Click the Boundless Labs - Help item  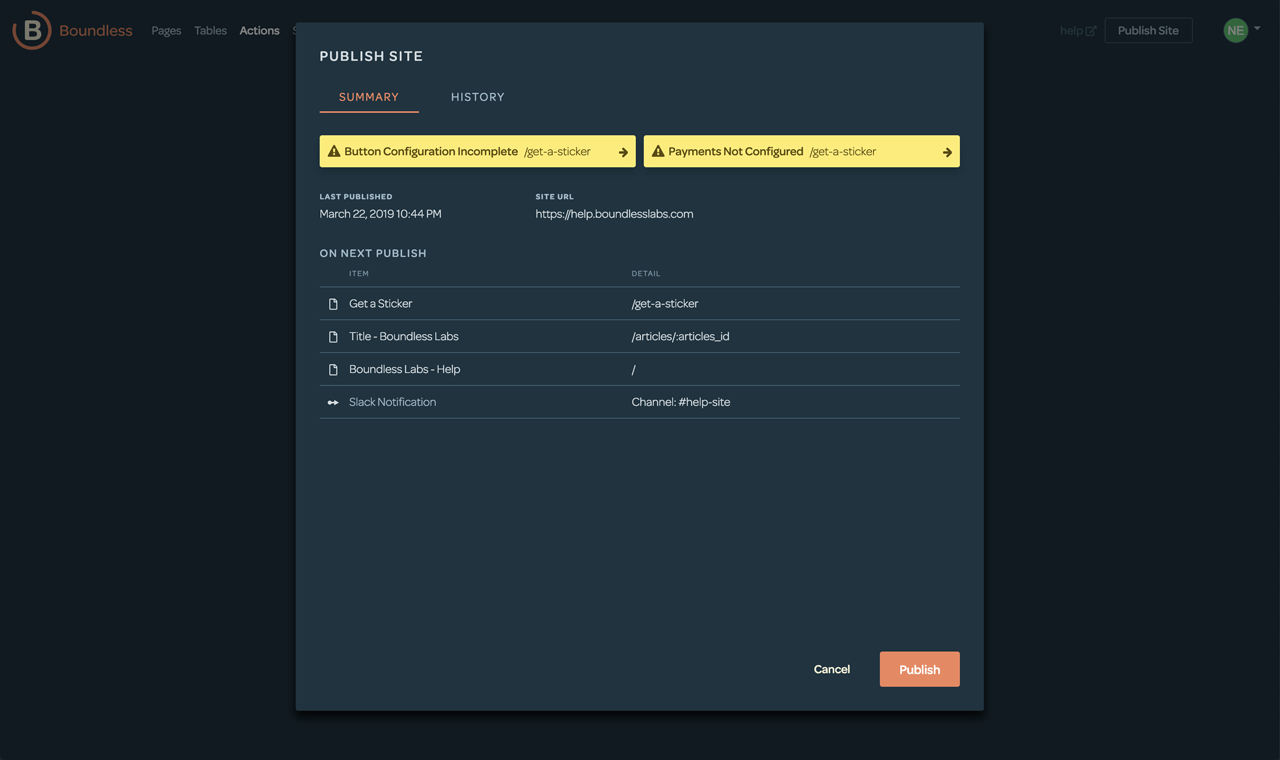click(x=405, y=370)
